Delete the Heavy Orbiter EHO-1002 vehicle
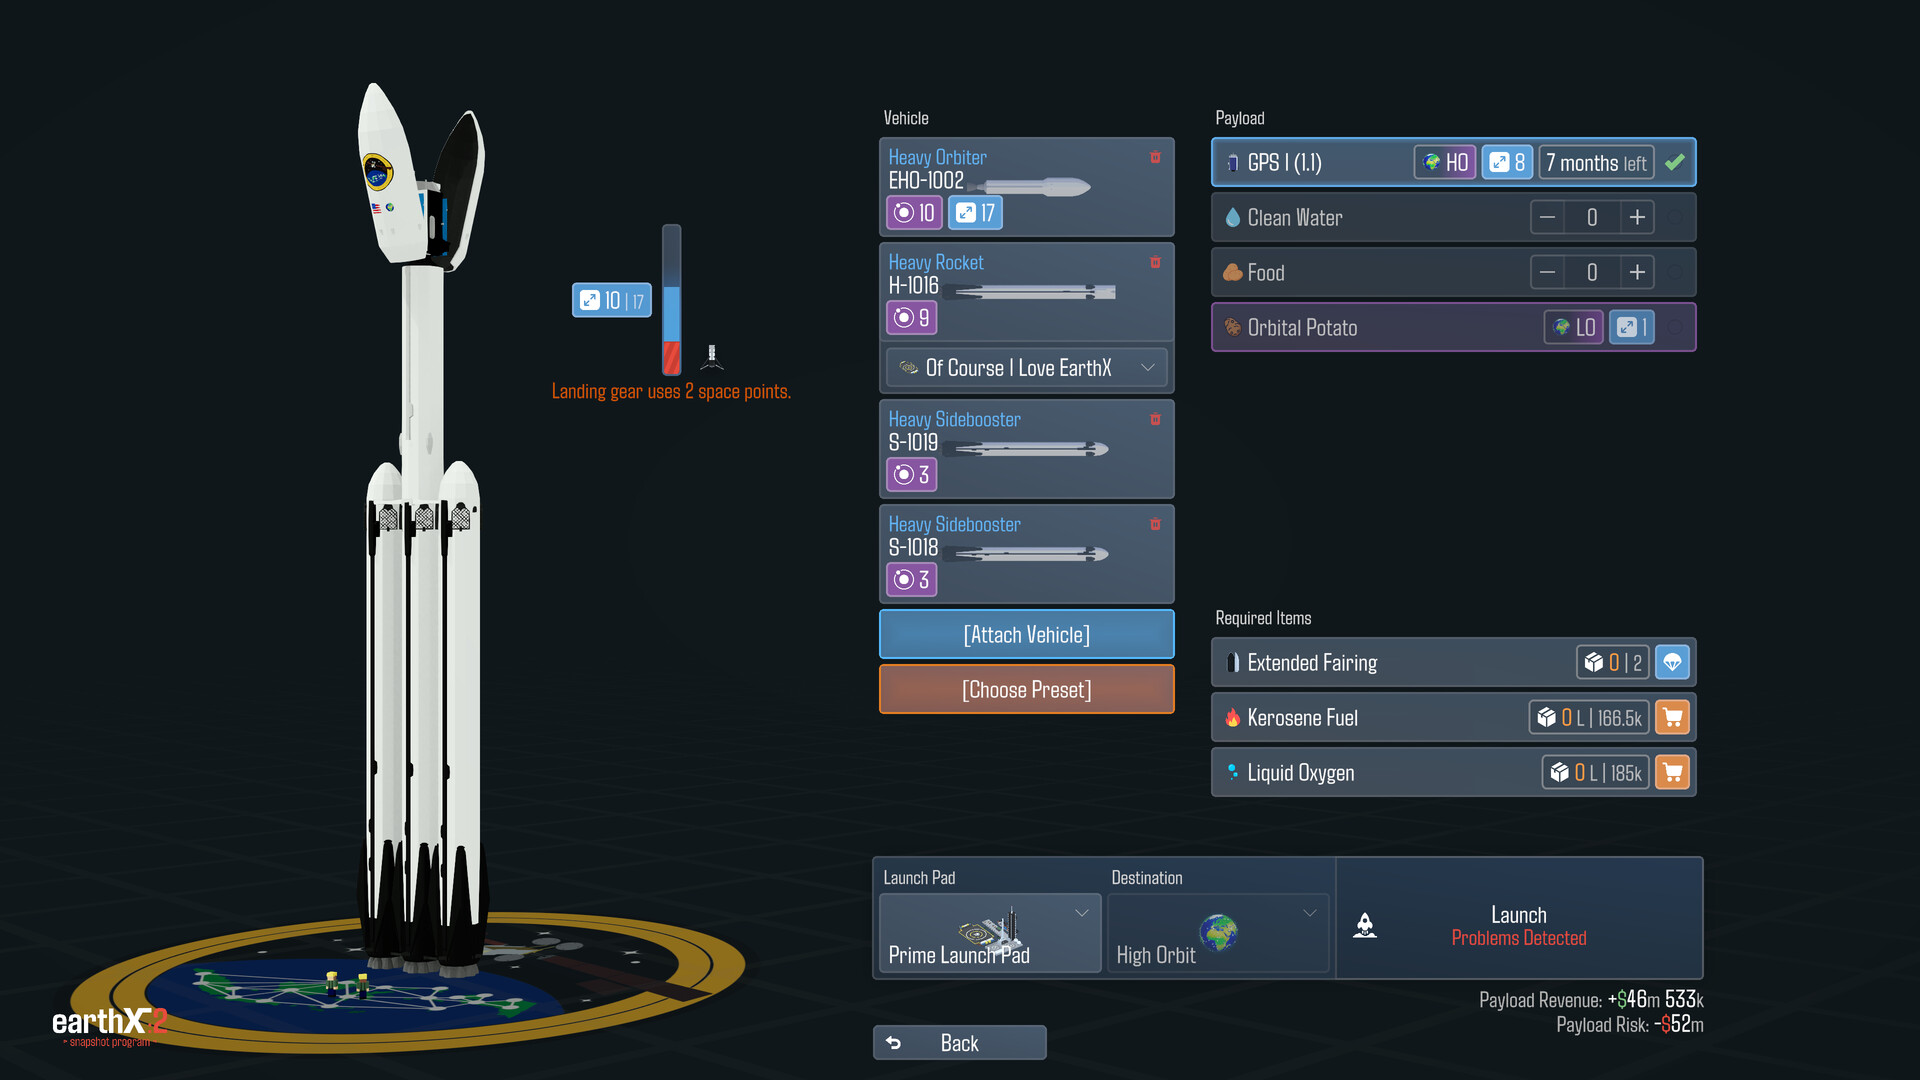 click(1155, 157)
